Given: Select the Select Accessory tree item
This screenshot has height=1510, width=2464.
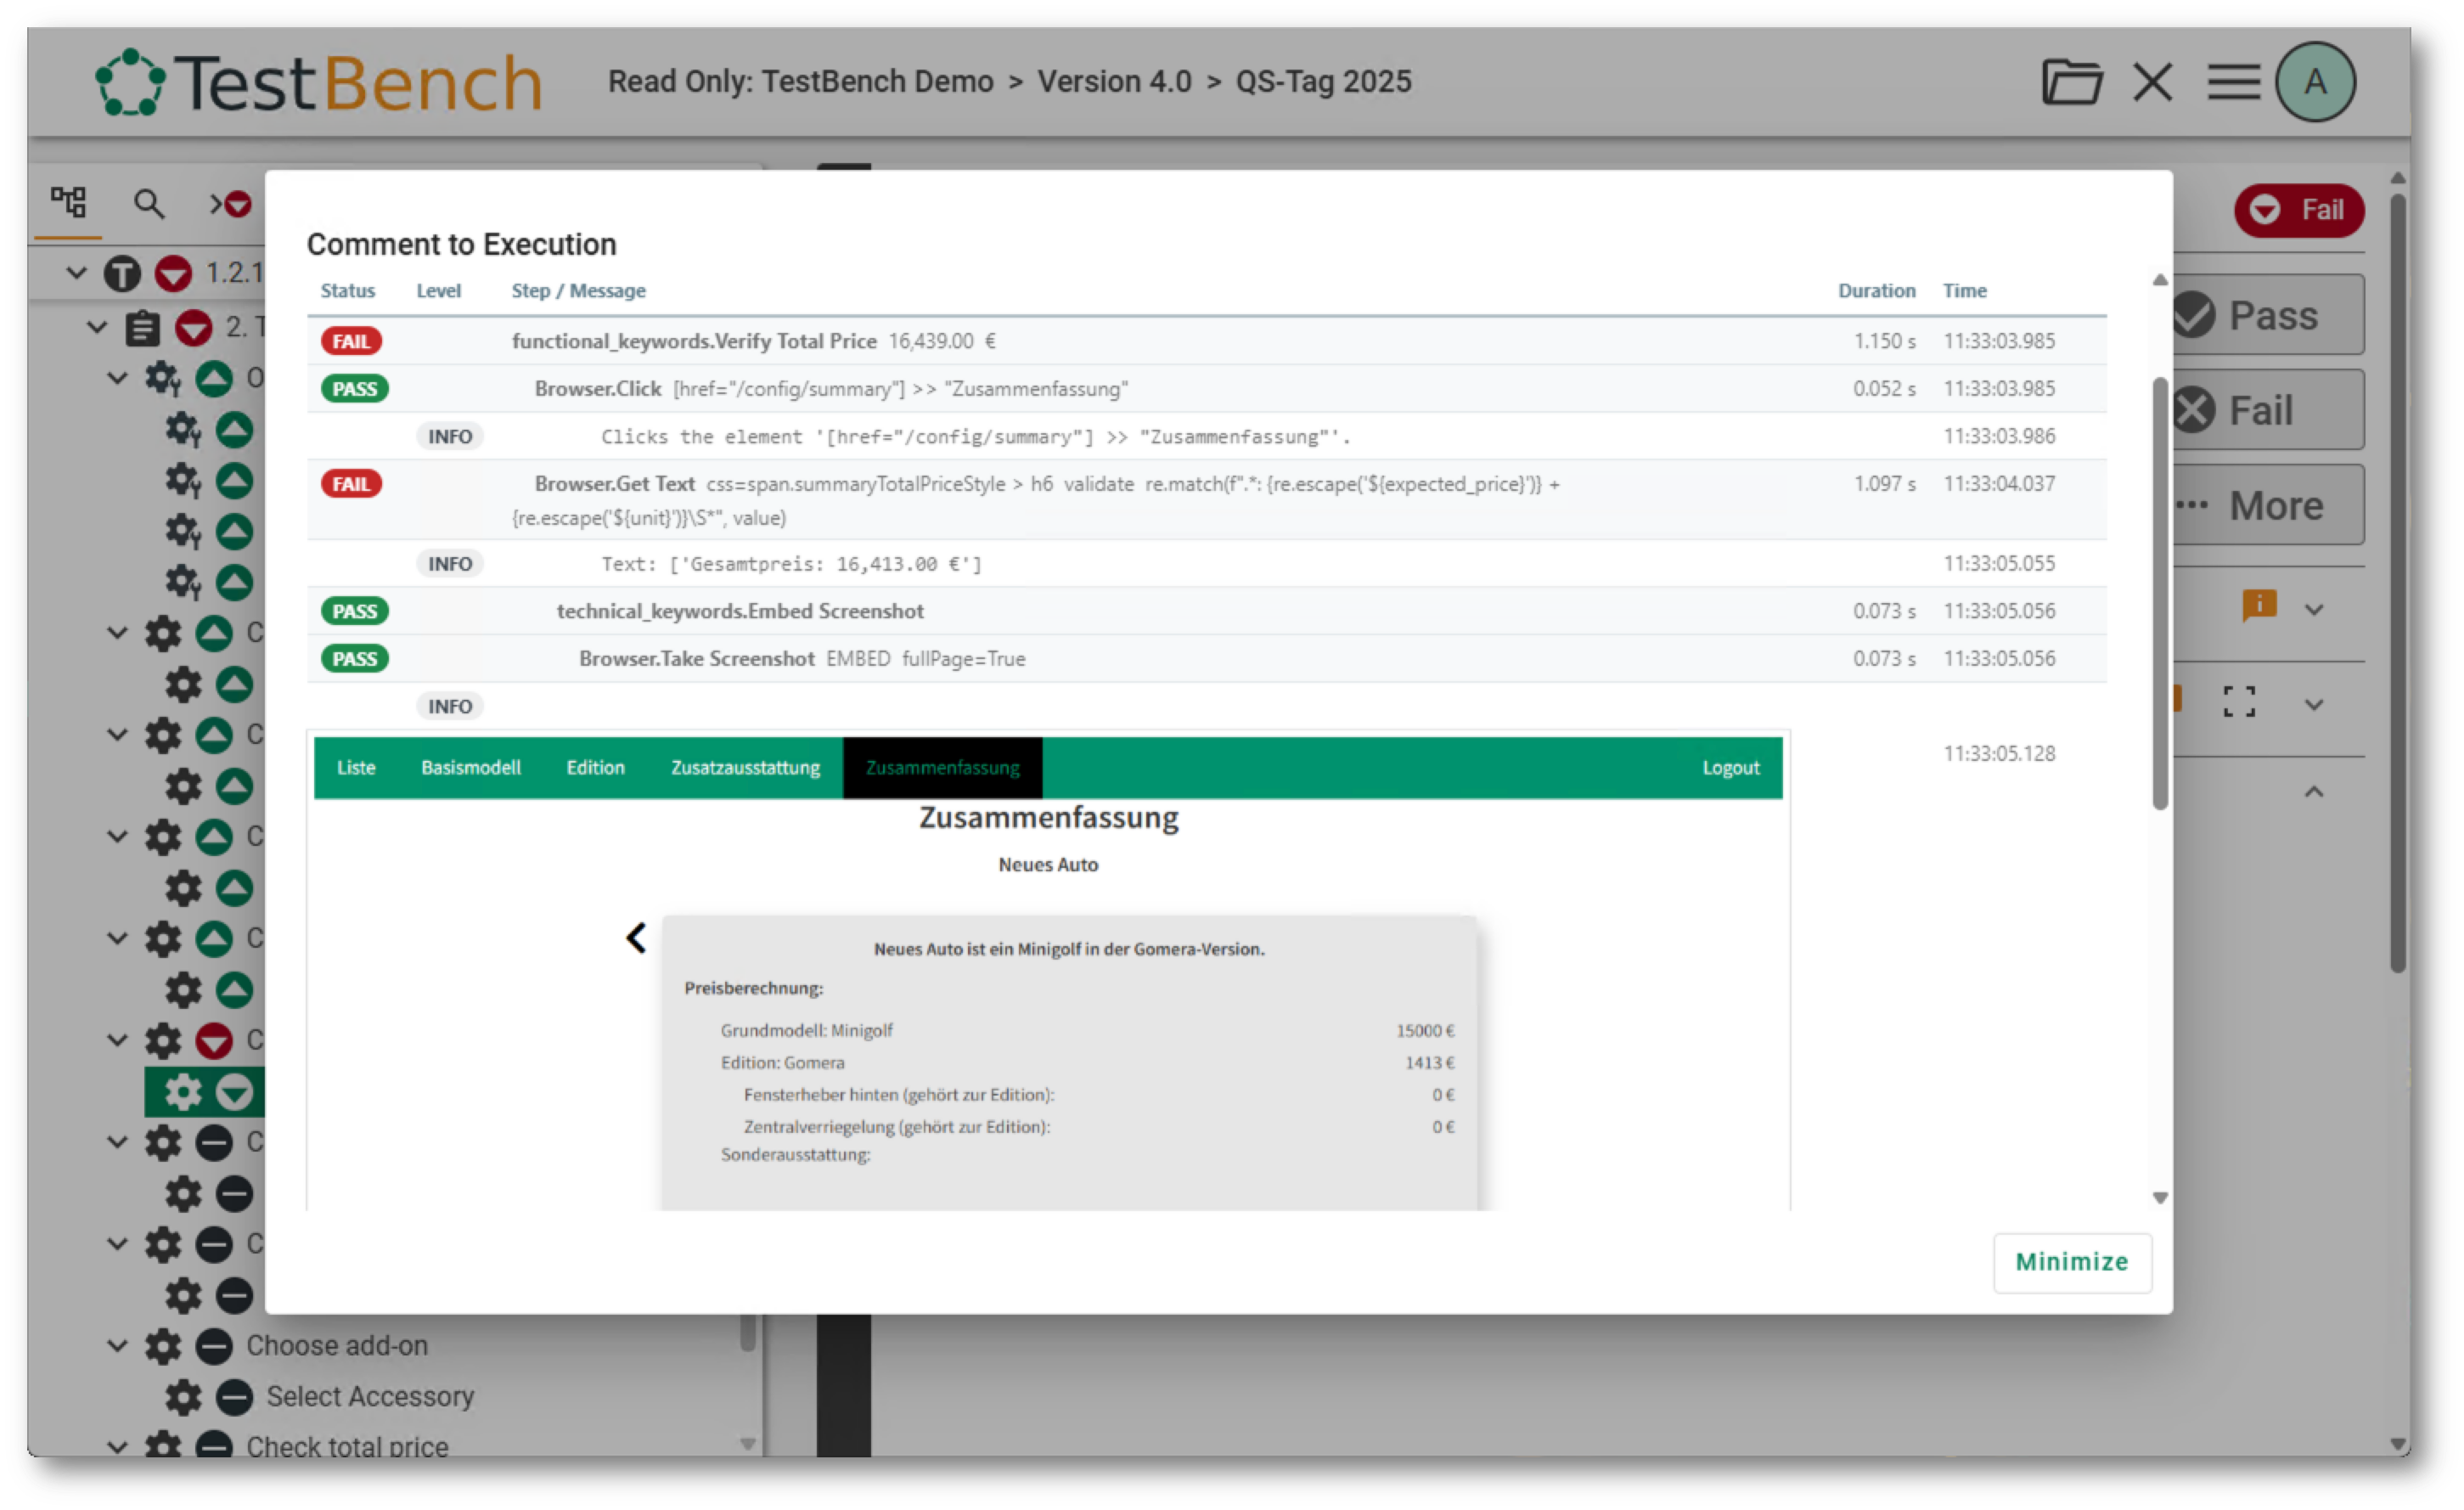Looking at the screenshot, I should click(x=370, y=1397).
